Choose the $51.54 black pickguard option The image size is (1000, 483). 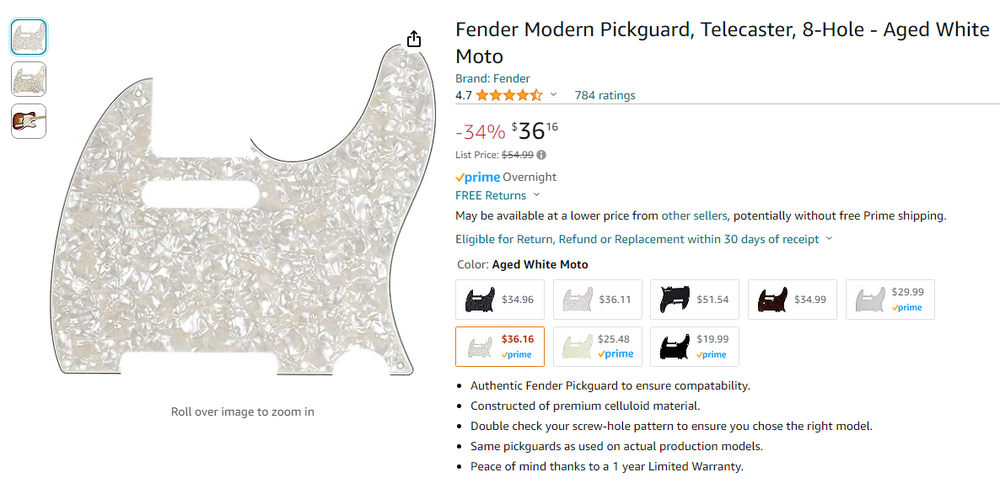(694, 299)
